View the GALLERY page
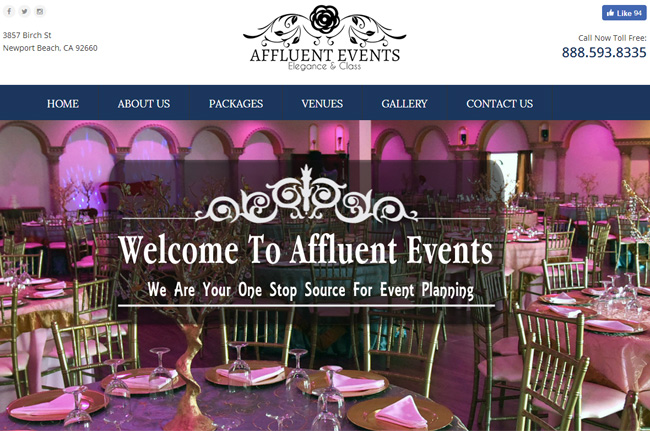Viewport: 650px width, 431px height. click(x=404, y=104)
